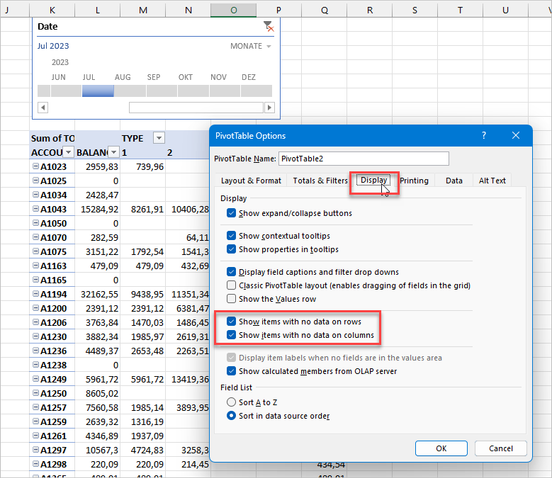The image size is (552, 478).
Task: Toggle Display field captions and filter drop downs
Action: (x=231, y=272)
